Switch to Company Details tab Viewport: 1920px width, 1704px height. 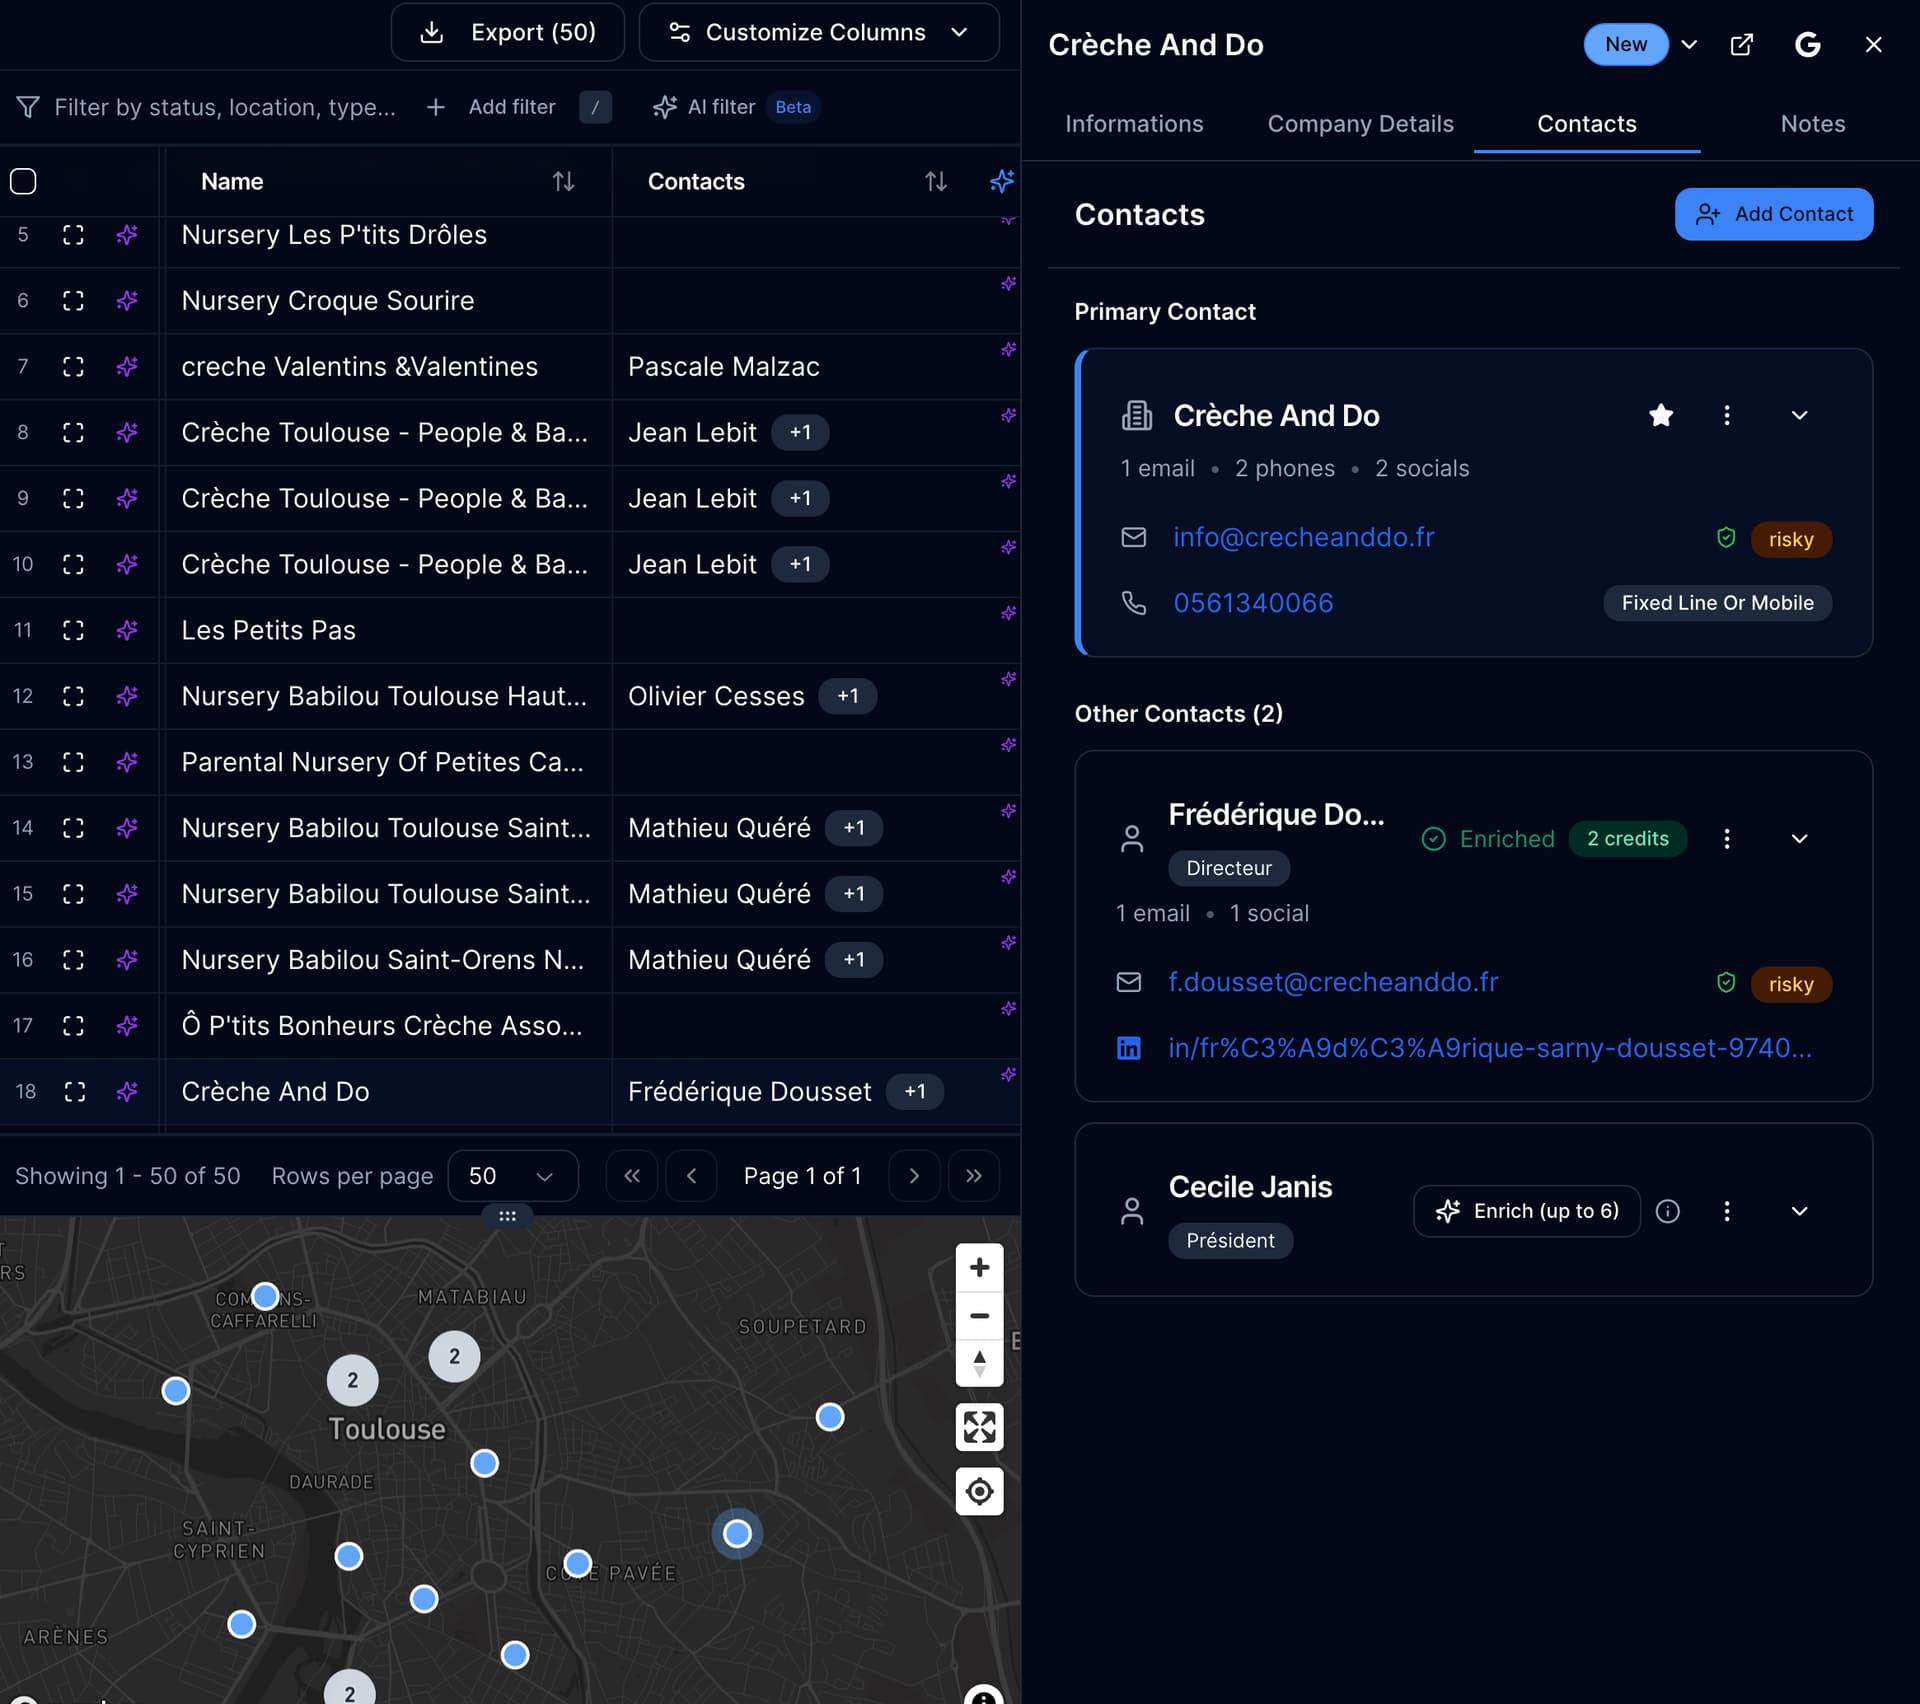click(x=1360, y=124)
